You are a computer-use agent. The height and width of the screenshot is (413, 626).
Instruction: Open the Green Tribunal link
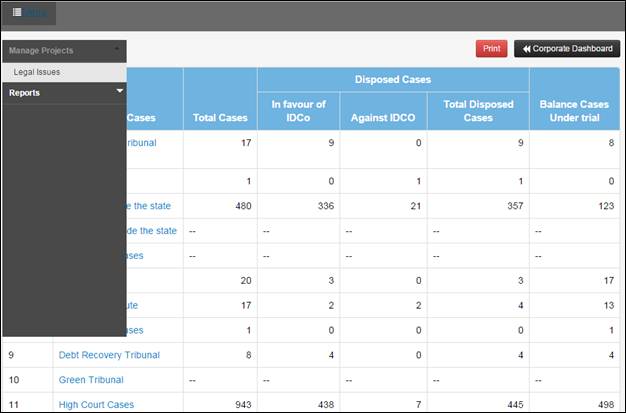pyautogui.click(x=91, y=380)
